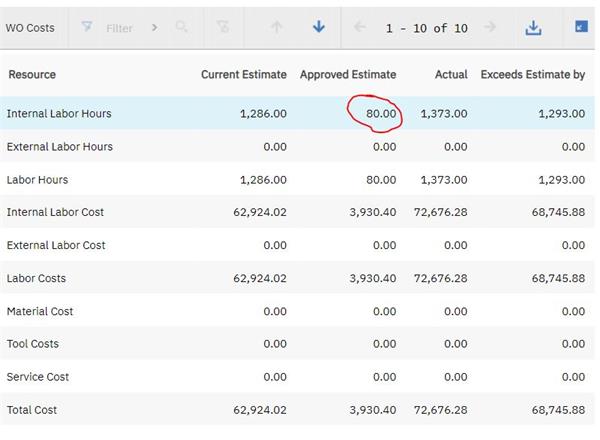Go to previous page arrow
Viewport: 600px width, 440px height.
click(x=360, y=27)
